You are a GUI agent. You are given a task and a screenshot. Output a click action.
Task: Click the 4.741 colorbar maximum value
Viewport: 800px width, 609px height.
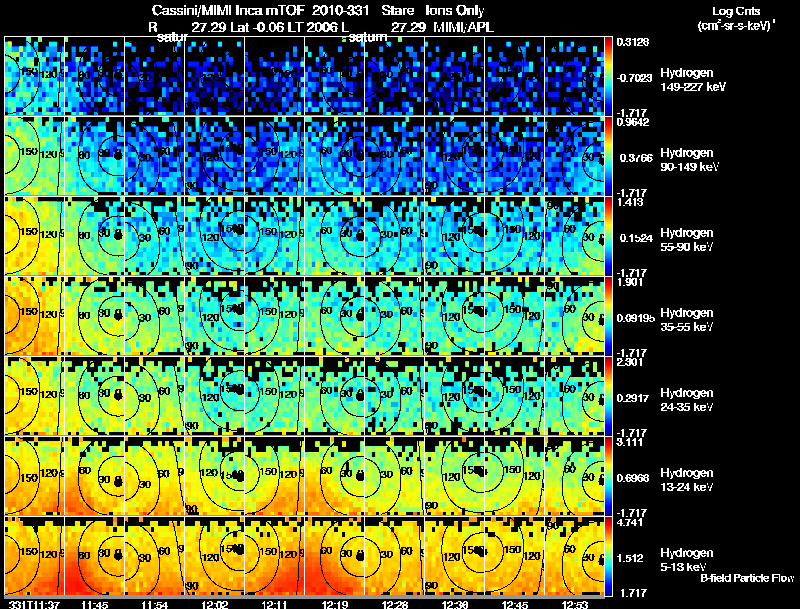coord(630,522)
